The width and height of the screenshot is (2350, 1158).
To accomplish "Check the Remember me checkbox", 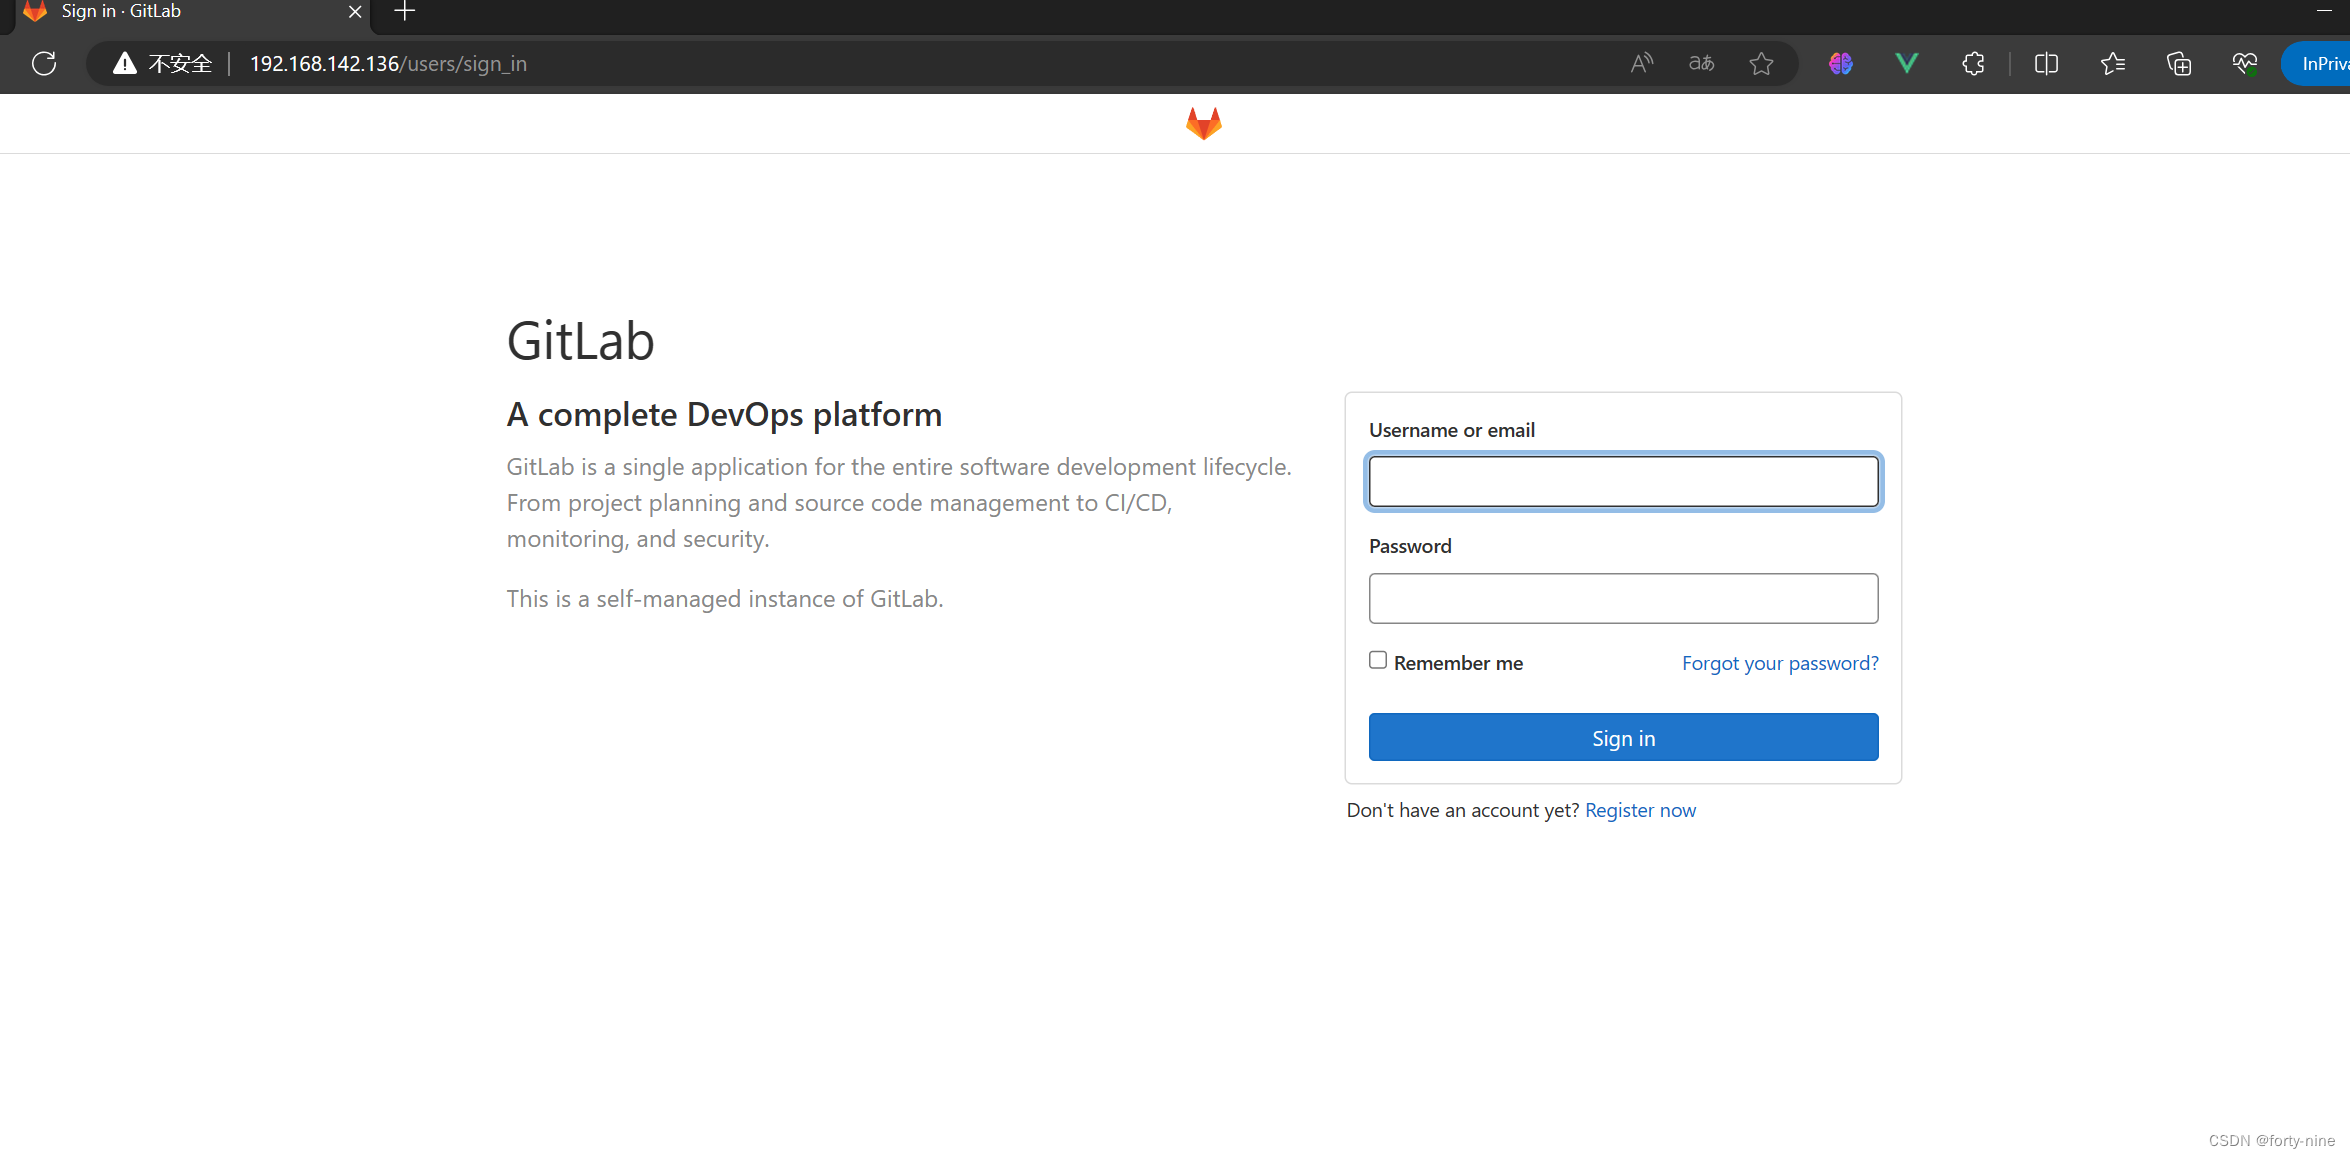I will pos(1378,660).
